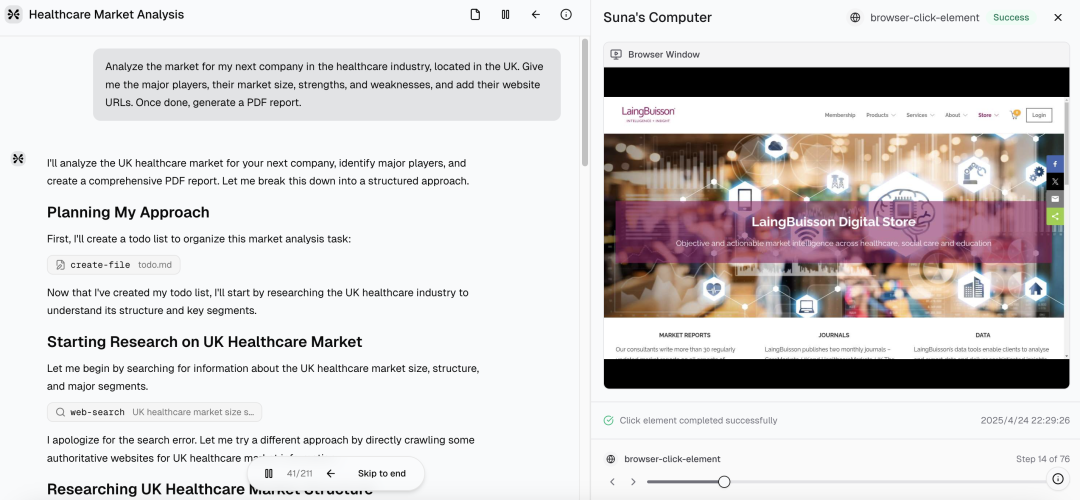
Task: Click the browser window screenshot thumbnail
Action: [x=837, y=228]
